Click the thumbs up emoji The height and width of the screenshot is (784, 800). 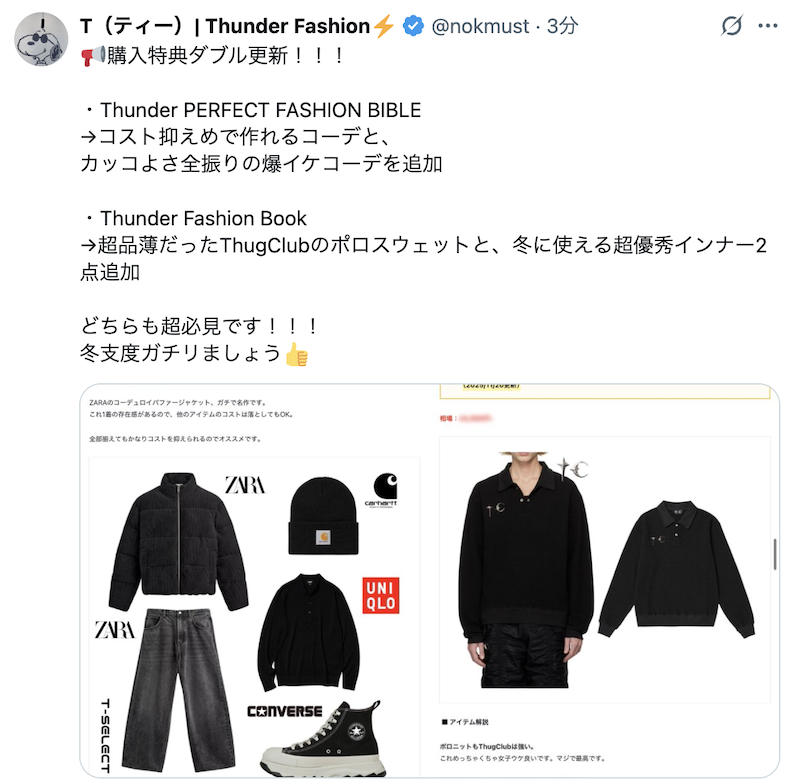[x=297, y=354]
